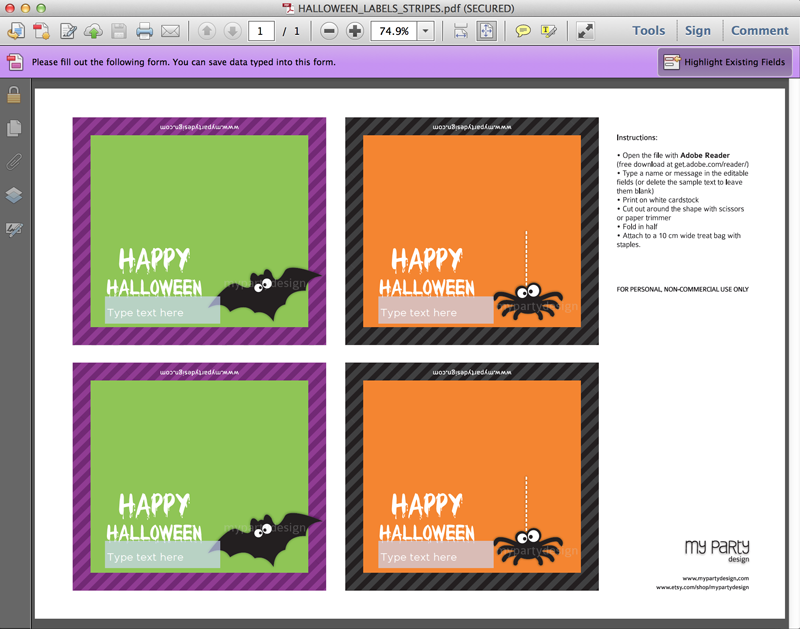
Task: Add a sticky note comment
Action: pos(523,31)
